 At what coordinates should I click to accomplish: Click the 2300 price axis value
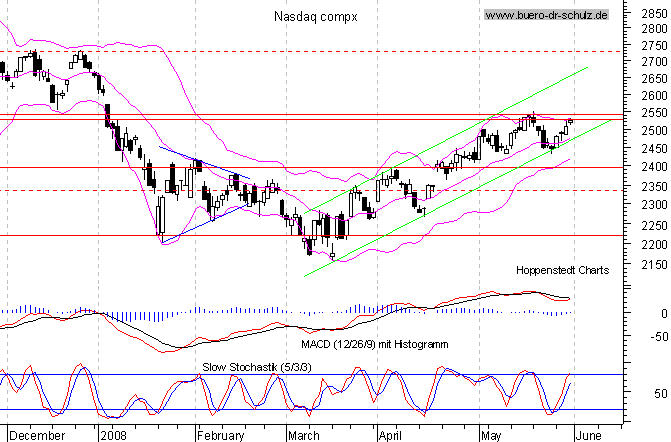654,205
